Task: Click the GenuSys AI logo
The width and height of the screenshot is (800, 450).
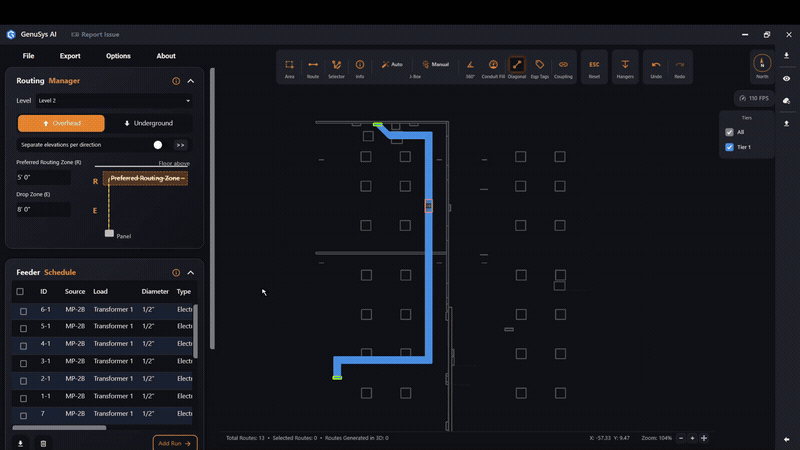Action: coord(11,35)
